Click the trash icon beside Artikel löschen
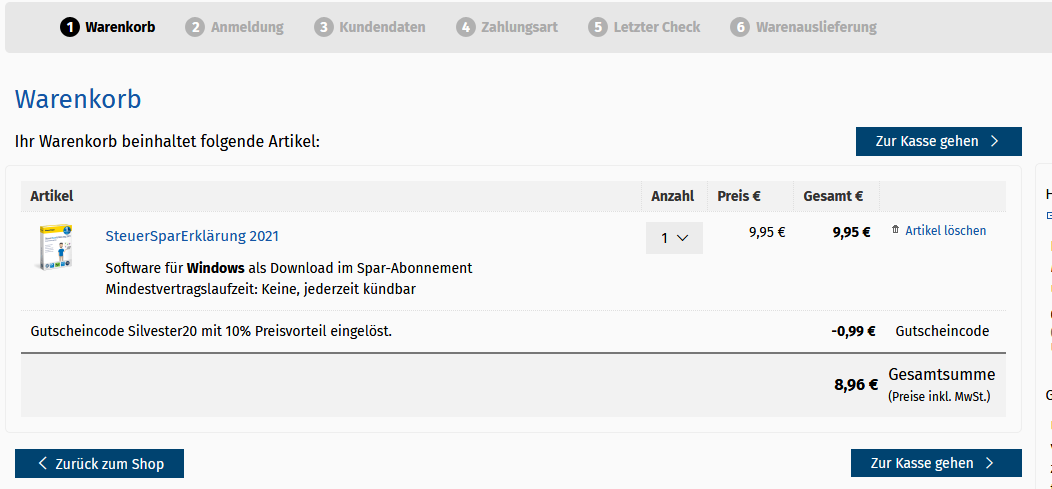Screen dimensions: 1052x489 [x=895, y=230]
